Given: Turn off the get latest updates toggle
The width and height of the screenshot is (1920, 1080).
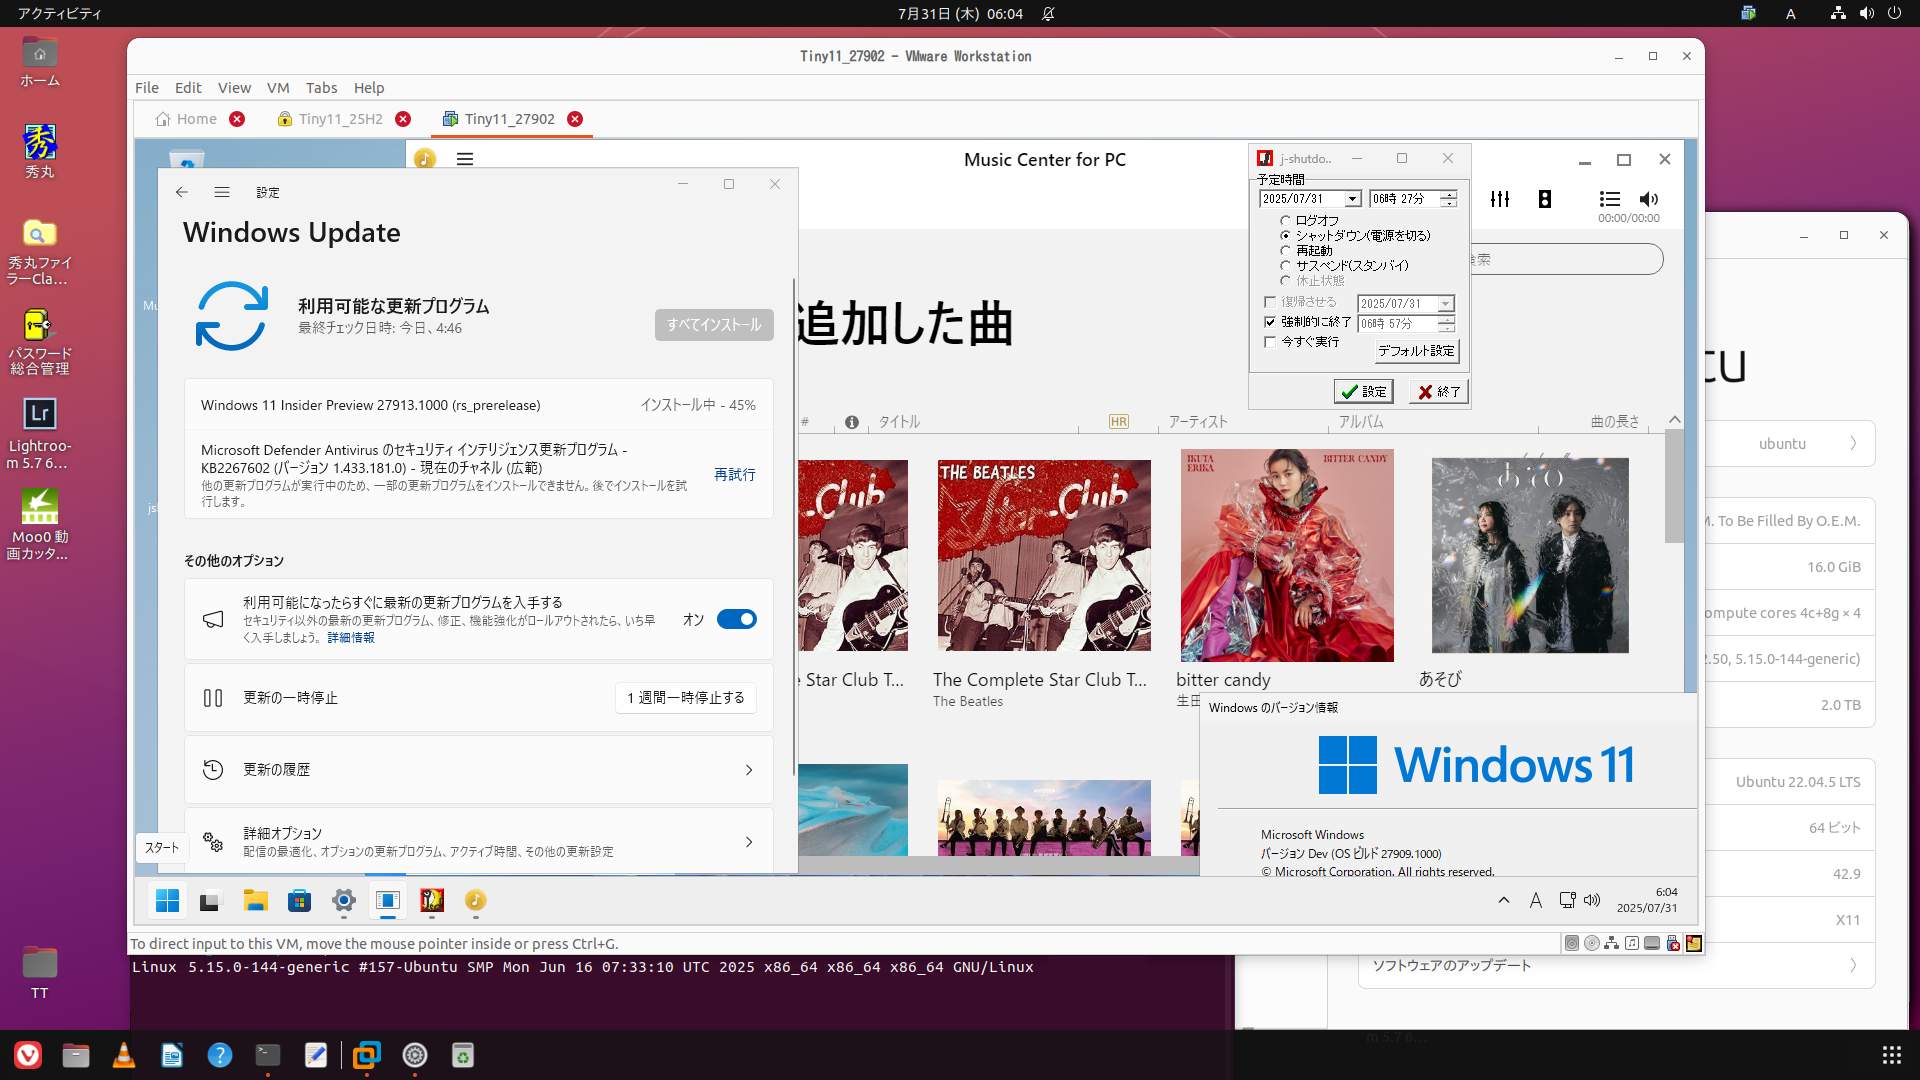Looking at the screenshot, I should pos(737,620).
